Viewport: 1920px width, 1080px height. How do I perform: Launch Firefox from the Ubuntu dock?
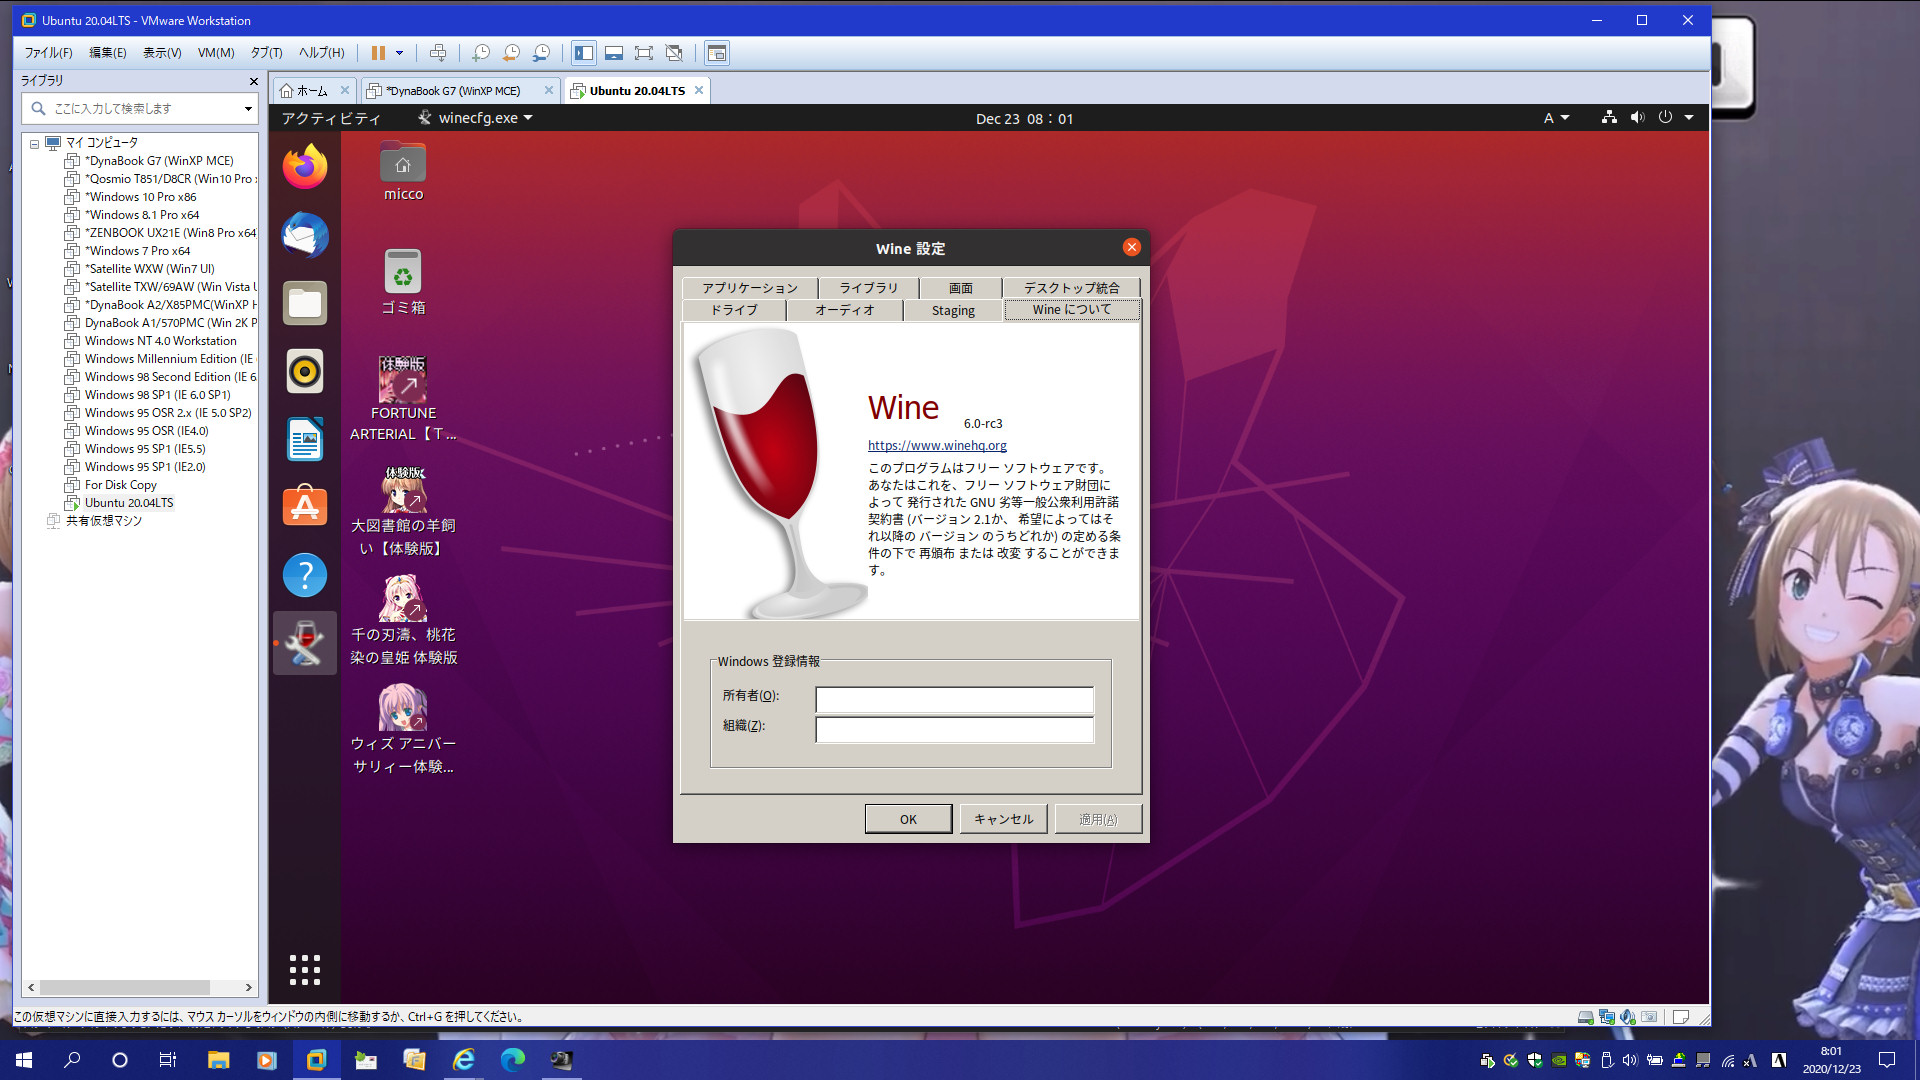click(x=305, y=166)
